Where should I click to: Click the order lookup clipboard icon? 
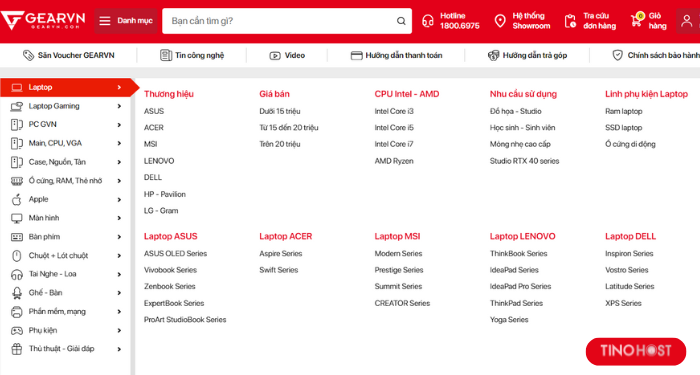570,21
